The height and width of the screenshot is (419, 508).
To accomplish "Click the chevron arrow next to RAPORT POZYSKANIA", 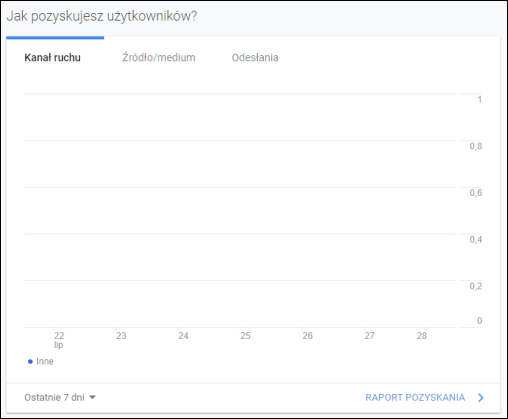I will click(x=481, y=397).
